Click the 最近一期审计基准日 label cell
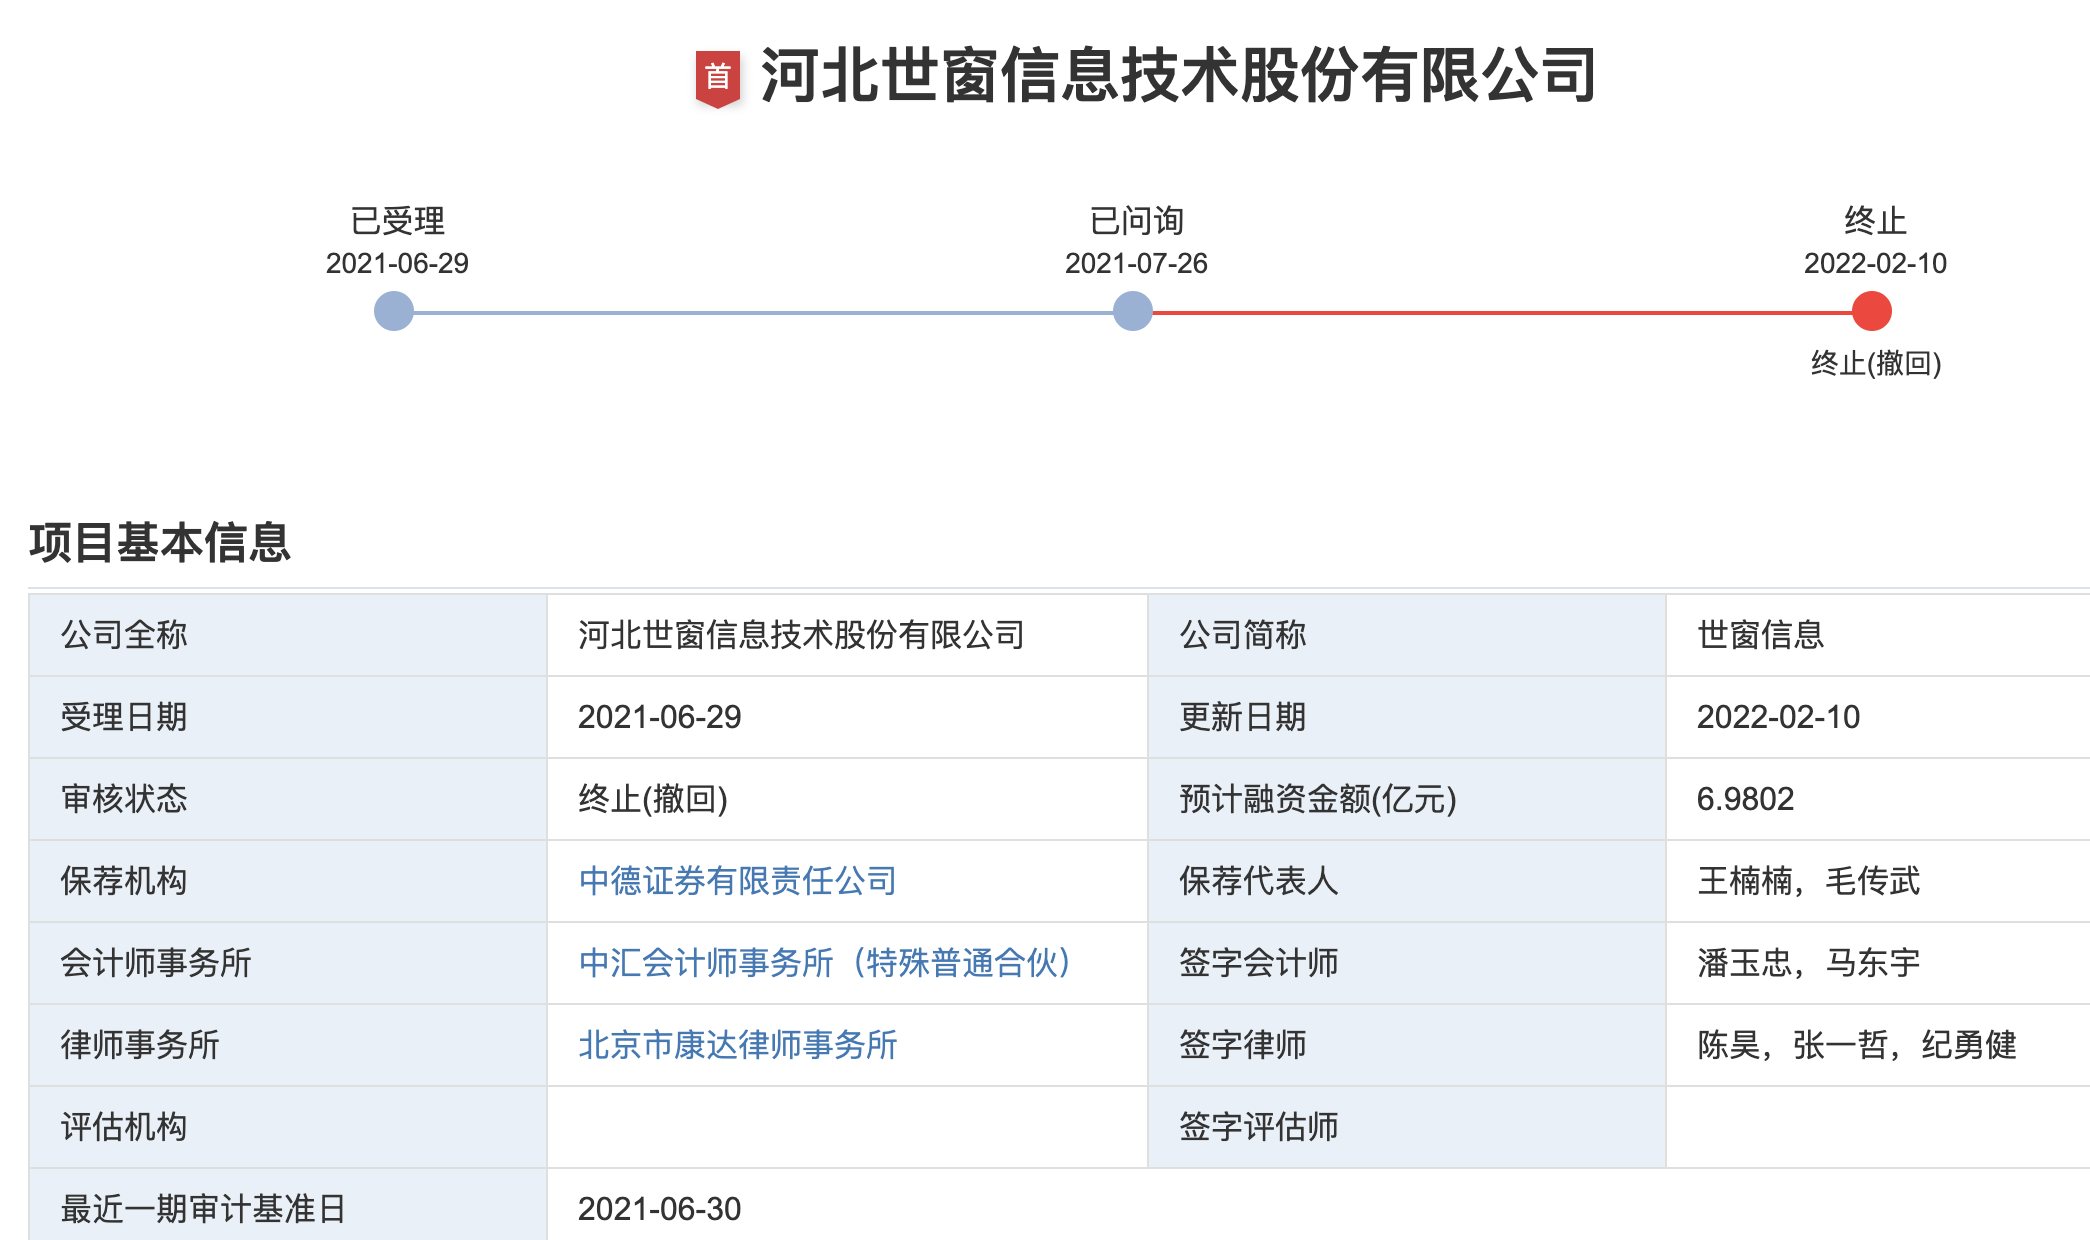Screen dimensions: 2090x1240 288,1205
